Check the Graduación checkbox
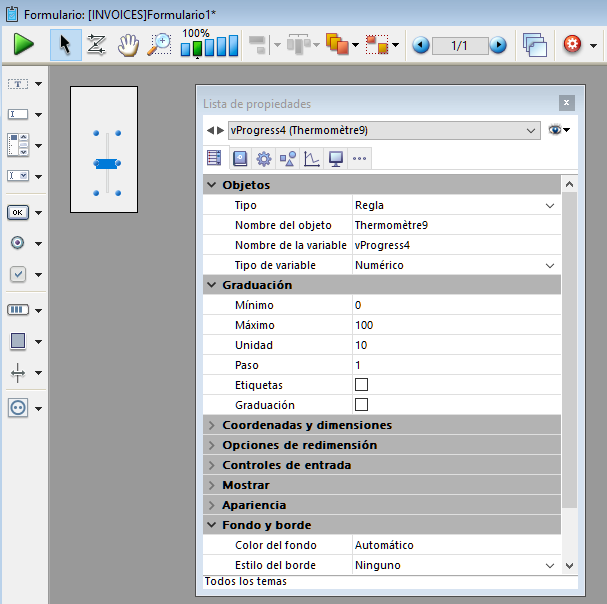This screenshot has height=604, width=607. pyautogui.click(x=361, y=405)
